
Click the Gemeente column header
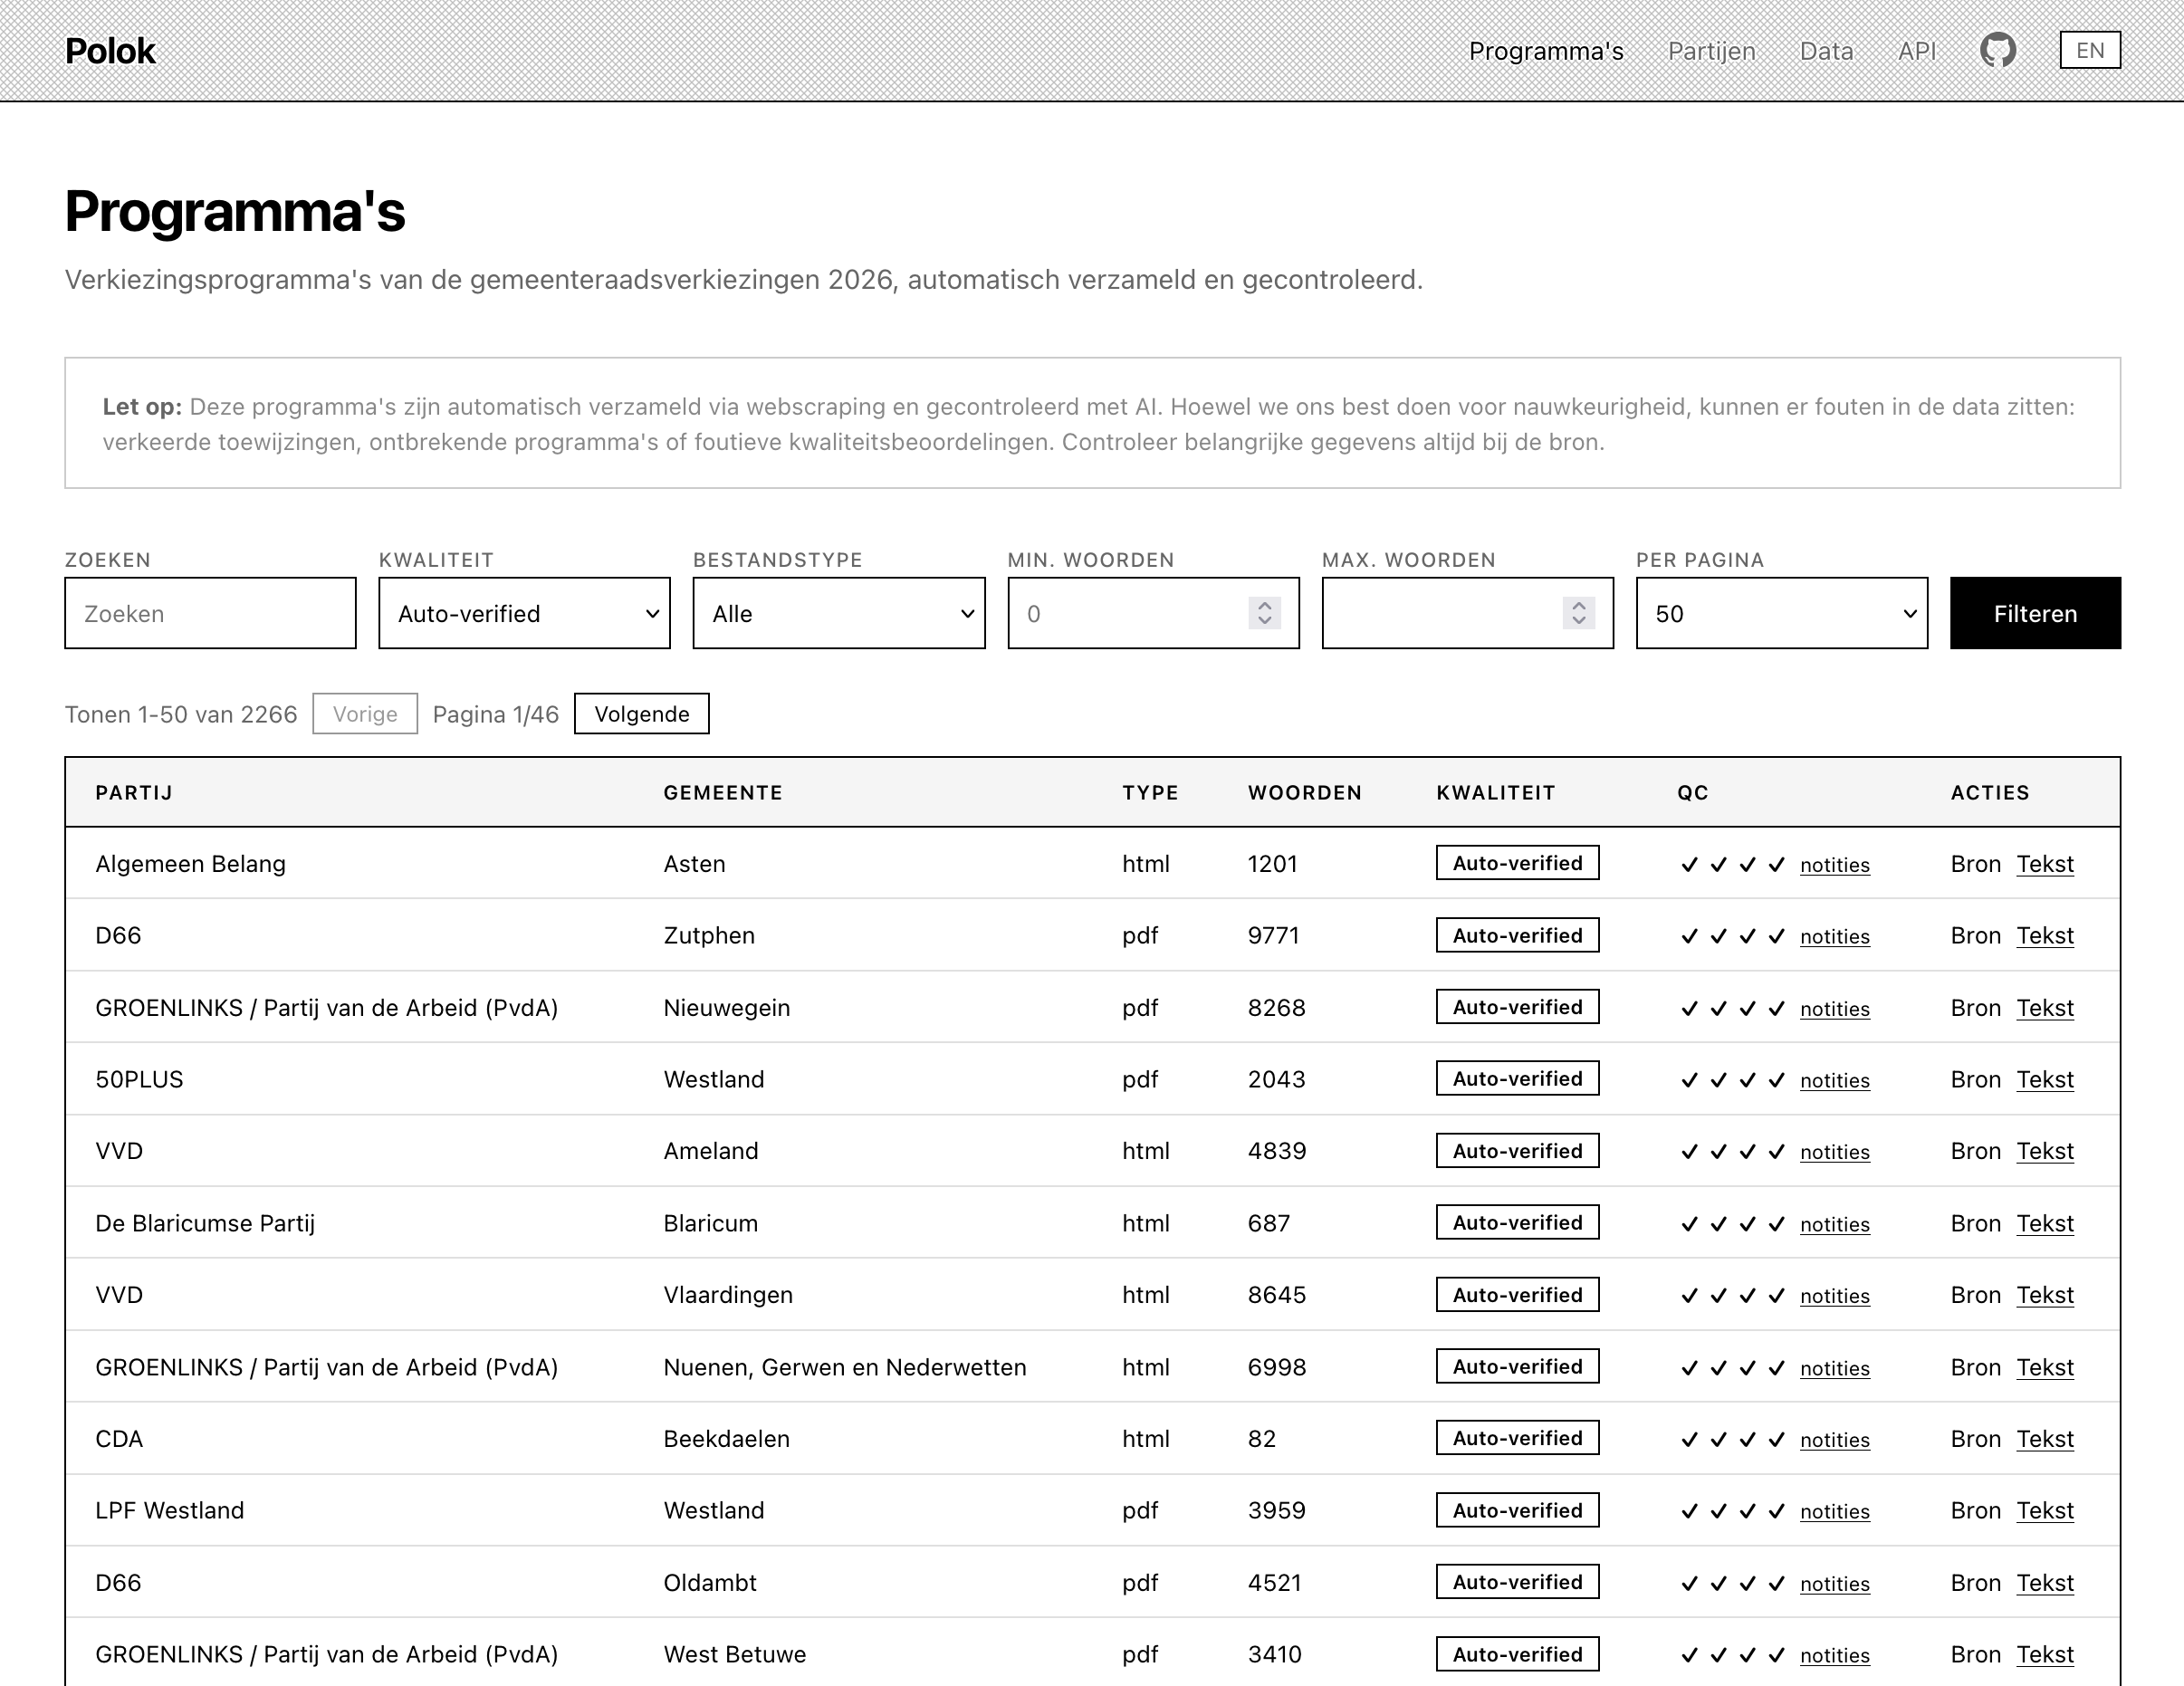point(723,793)
